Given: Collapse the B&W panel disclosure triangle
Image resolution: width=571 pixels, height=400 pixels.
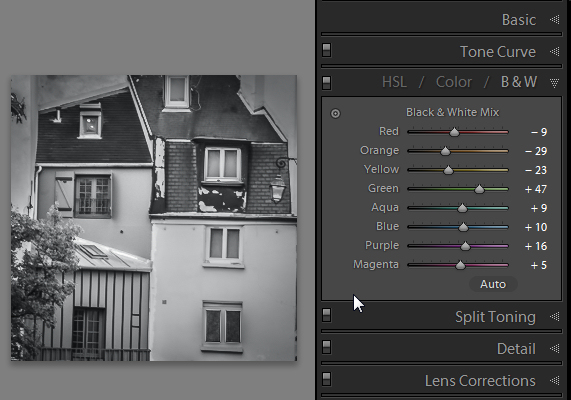Looking at the screenshot, I should pos(555,83).
